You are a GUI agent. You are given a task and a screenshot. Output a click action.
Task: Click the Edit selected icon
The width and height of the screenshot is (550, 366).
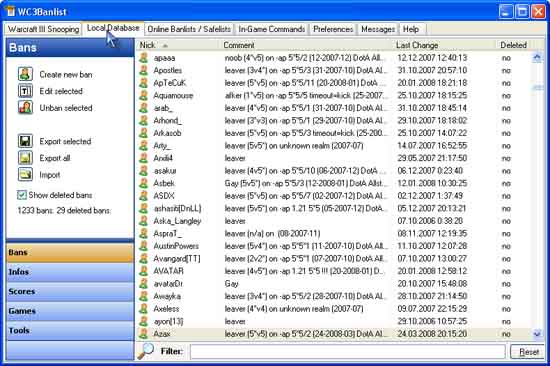pos(25,91)
